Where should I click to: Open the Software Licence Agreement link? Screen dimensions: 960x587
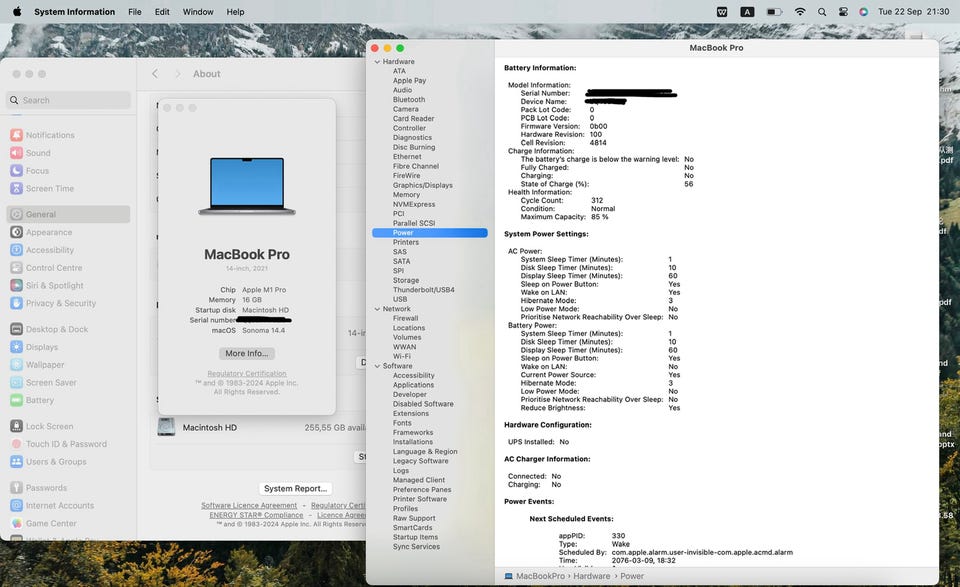coord(249,506)
